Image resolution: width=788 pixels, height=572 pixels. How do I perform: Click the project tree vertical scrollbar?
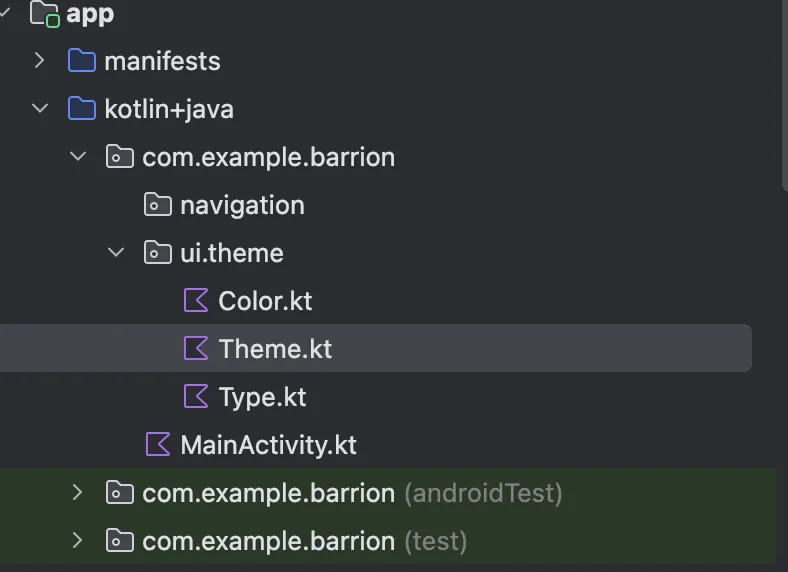783,90
